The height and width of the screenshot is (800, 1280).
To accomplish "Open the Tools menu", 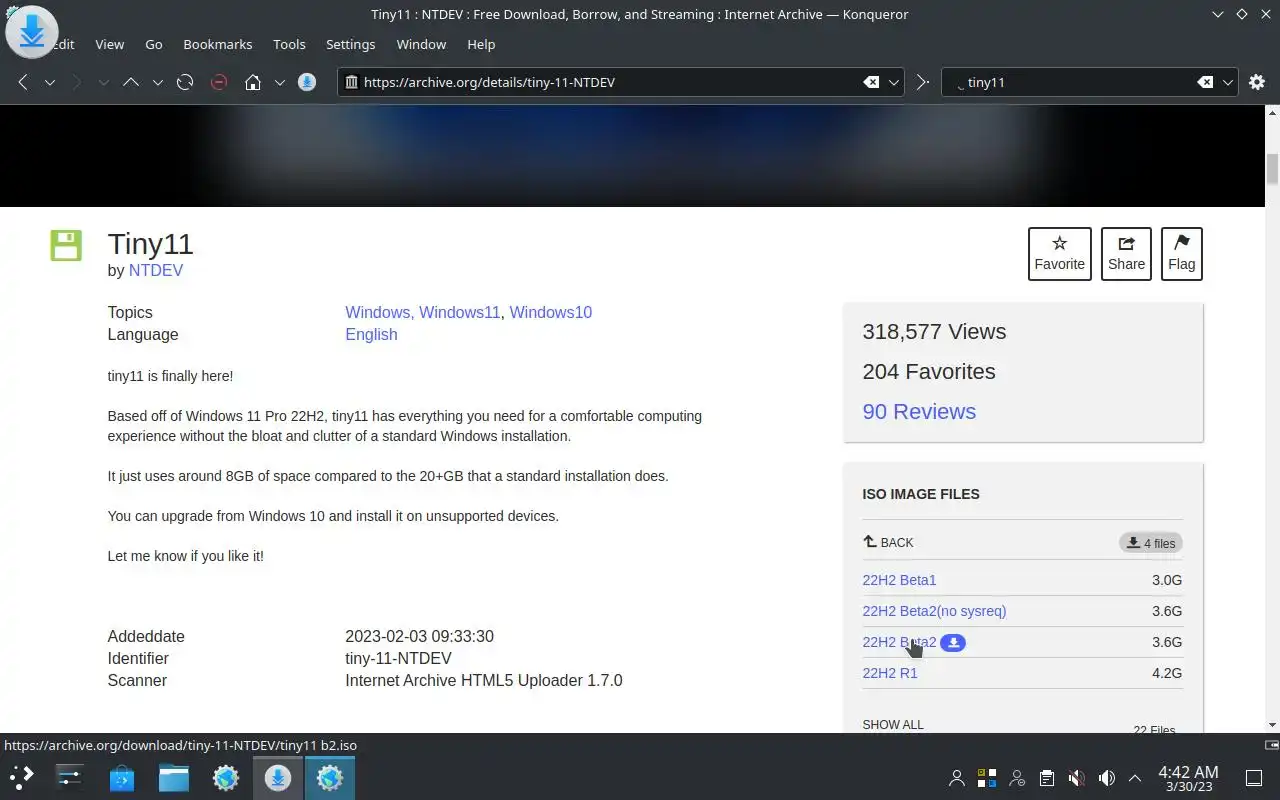I will pos(289,44).
